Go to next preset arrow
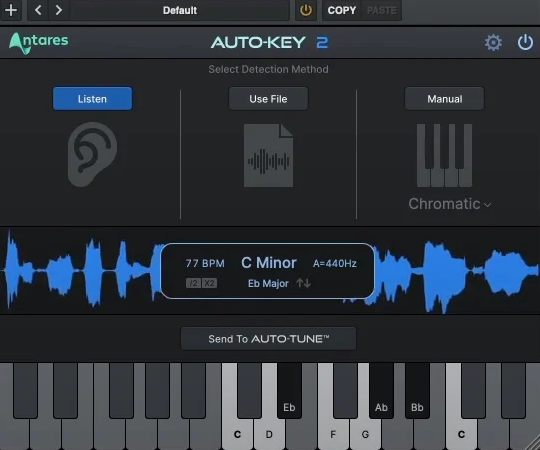This screenshot has width=540, height=450. (x=59, y=10)
